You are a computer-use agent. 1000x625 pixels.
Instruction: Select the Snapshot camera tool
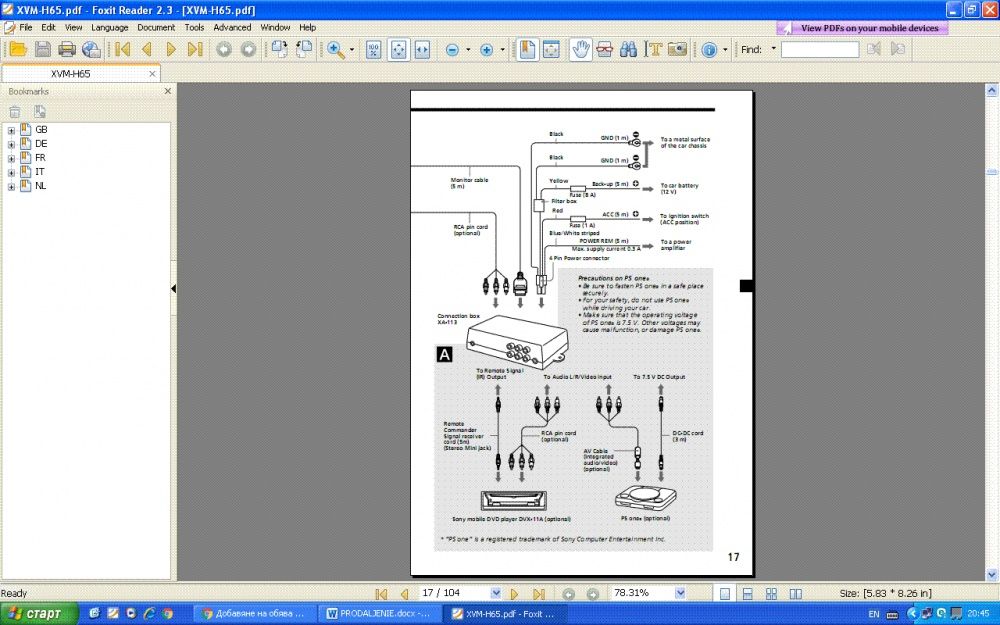pyautogui.click(x=677, y=49)
